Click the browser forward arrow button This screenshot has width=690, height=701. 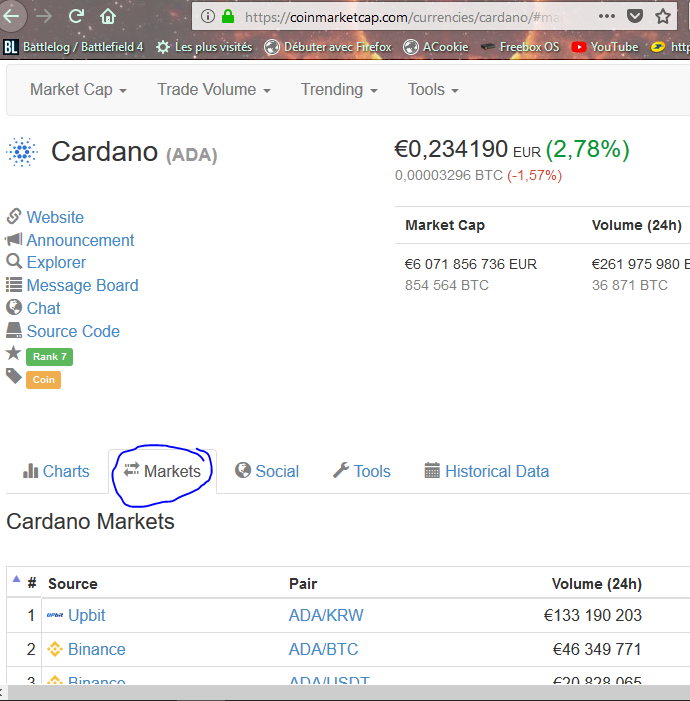pos(43,17)
